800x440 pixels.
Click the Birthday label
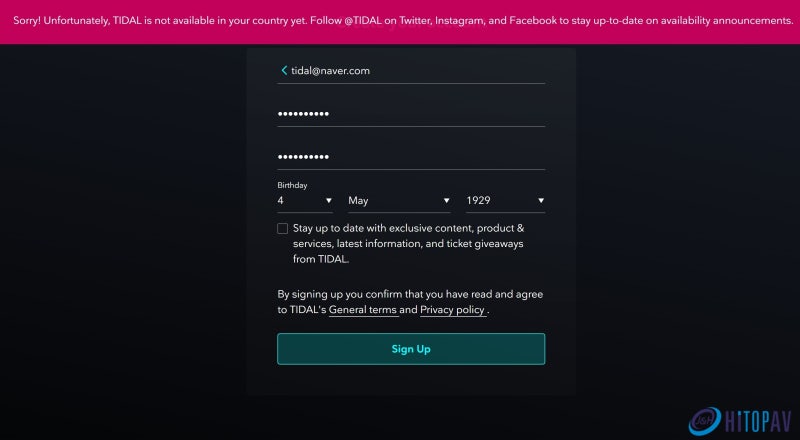[292, 185]
